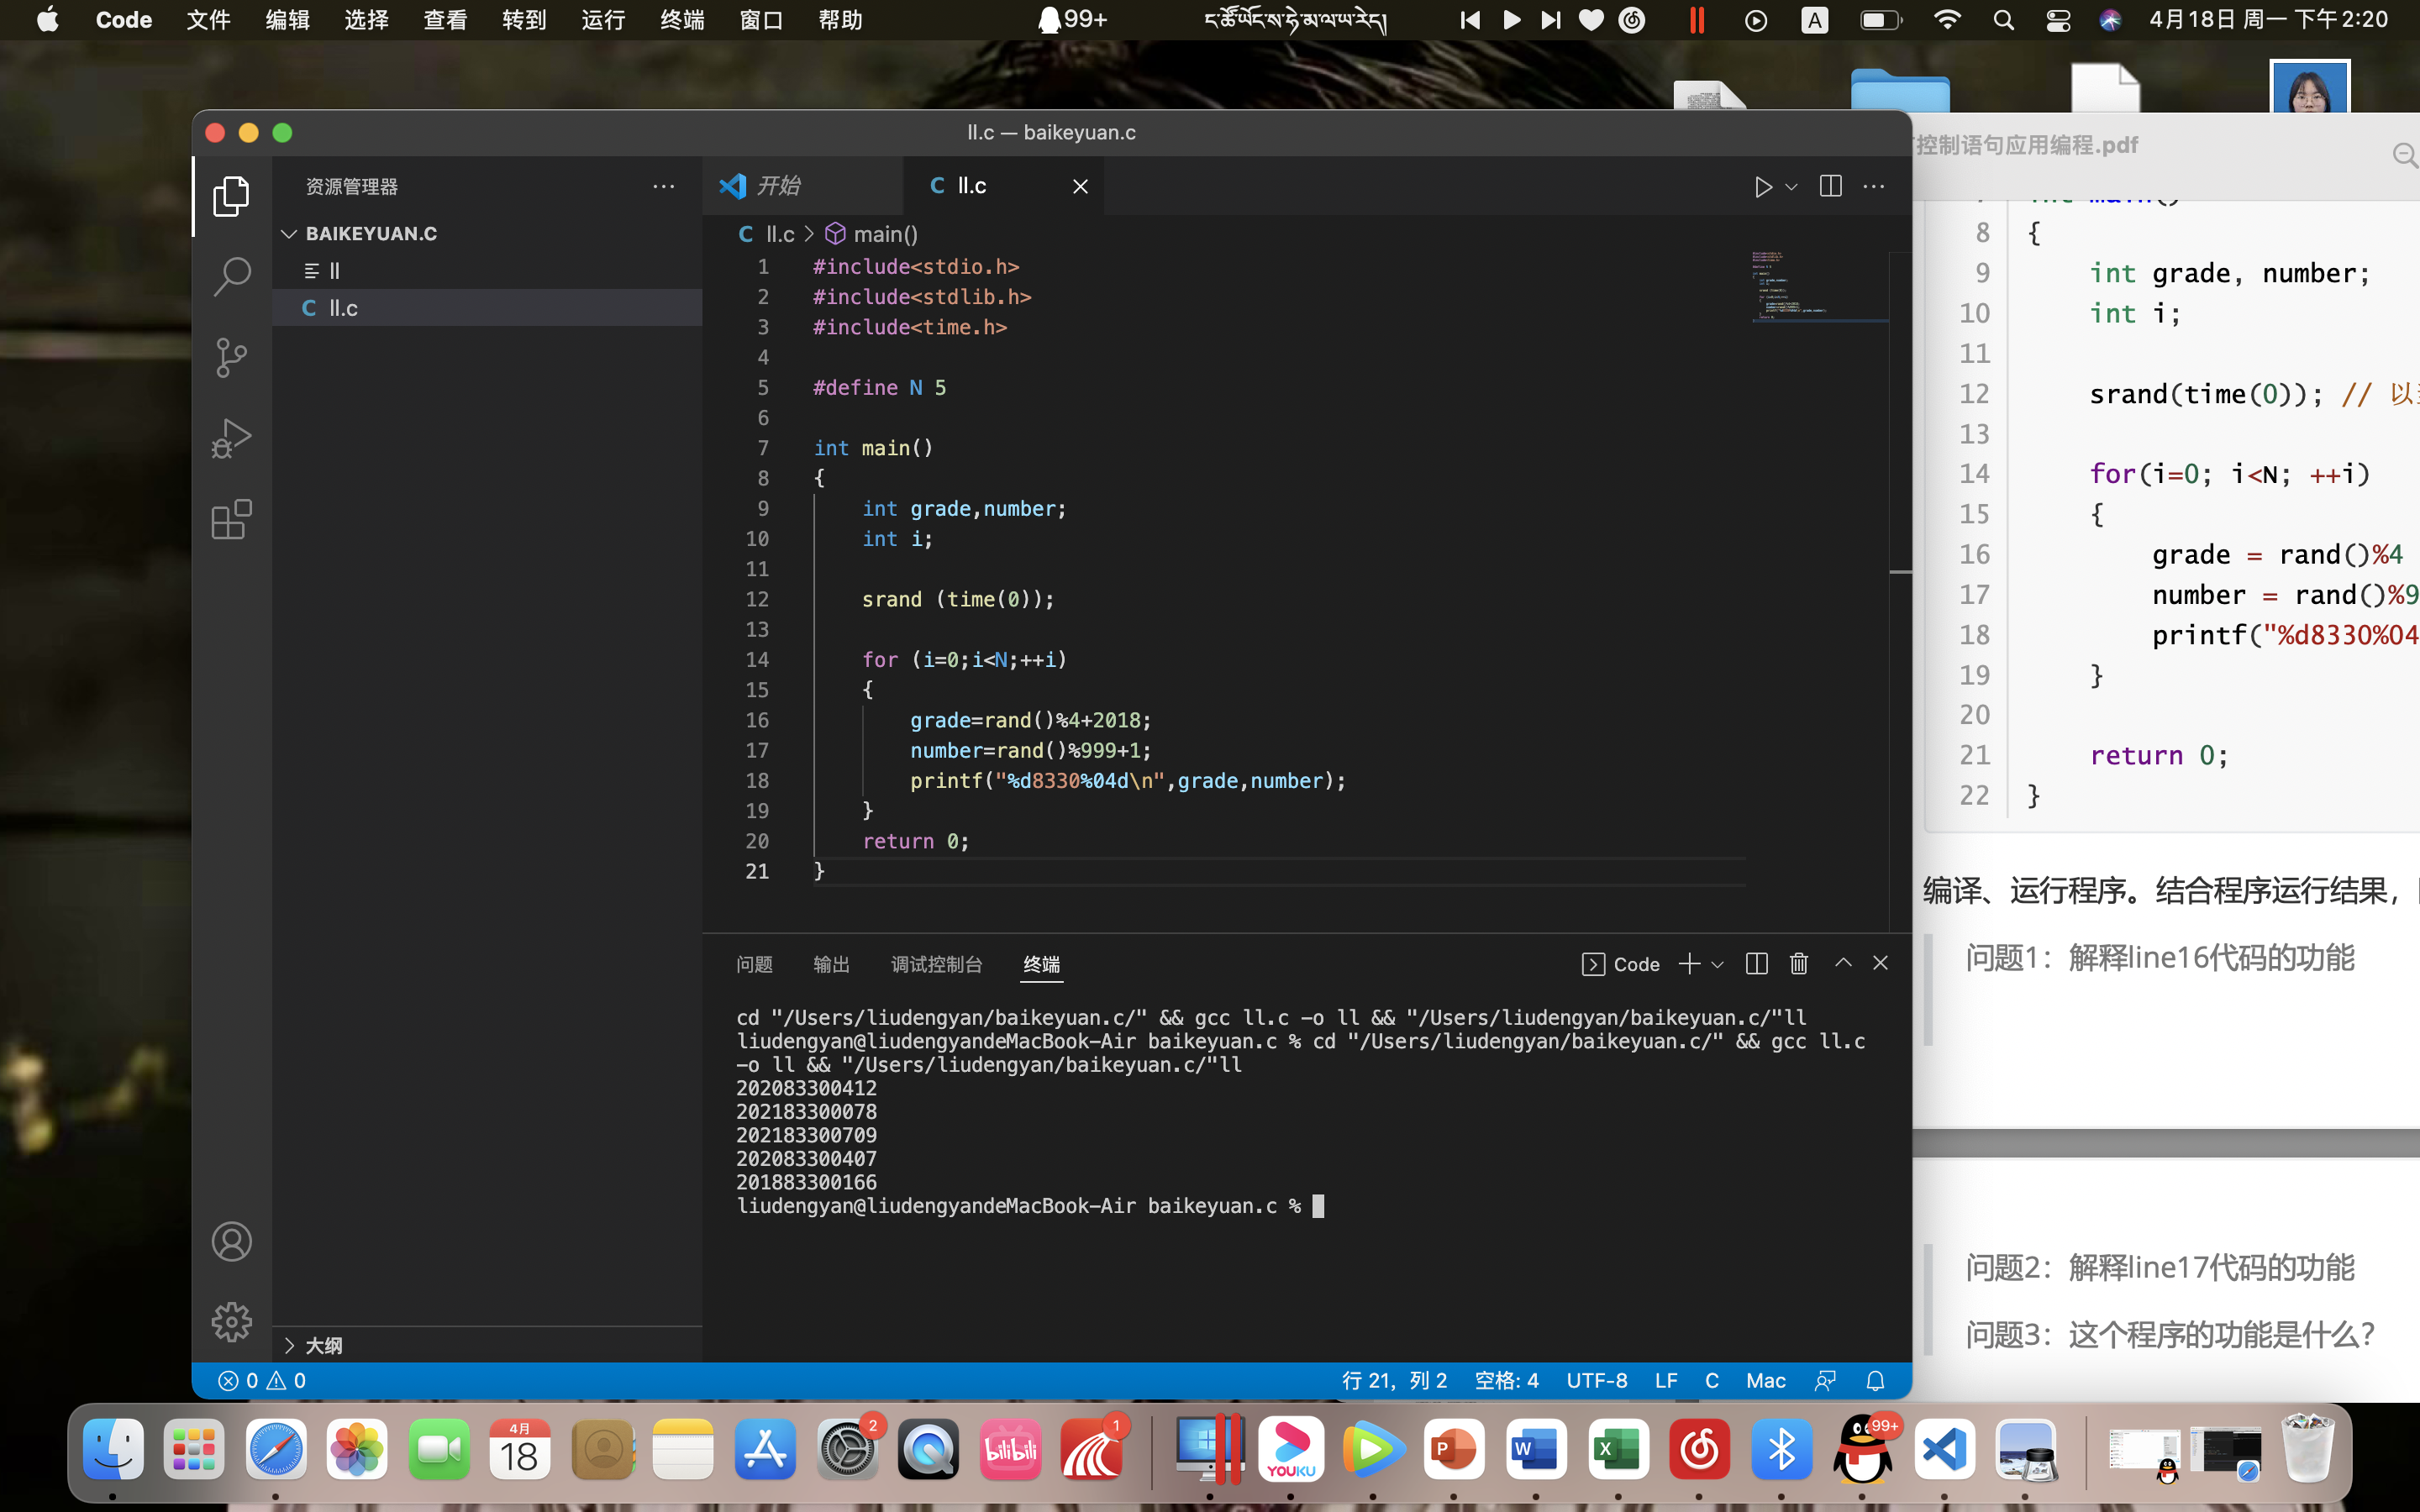
Task: Open the Search view in activity bar
Action: (x=231, y=276)
